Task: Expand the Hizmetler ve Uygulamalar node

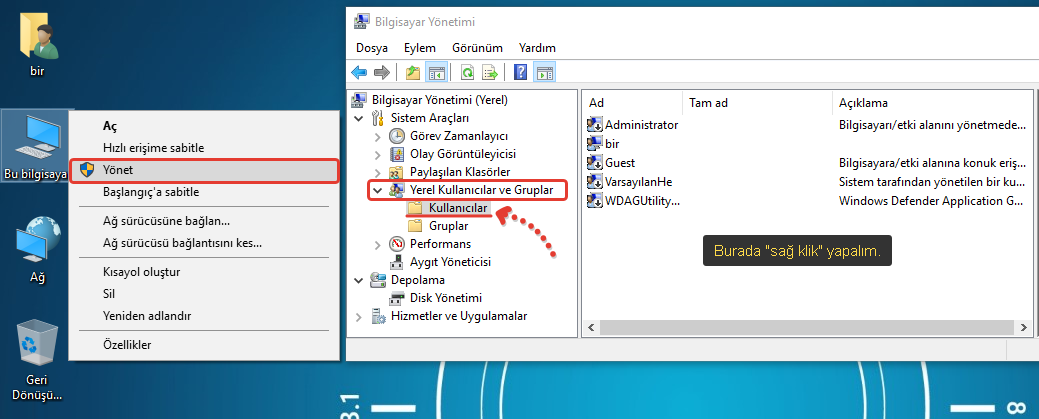Action: tap(361, 317)
